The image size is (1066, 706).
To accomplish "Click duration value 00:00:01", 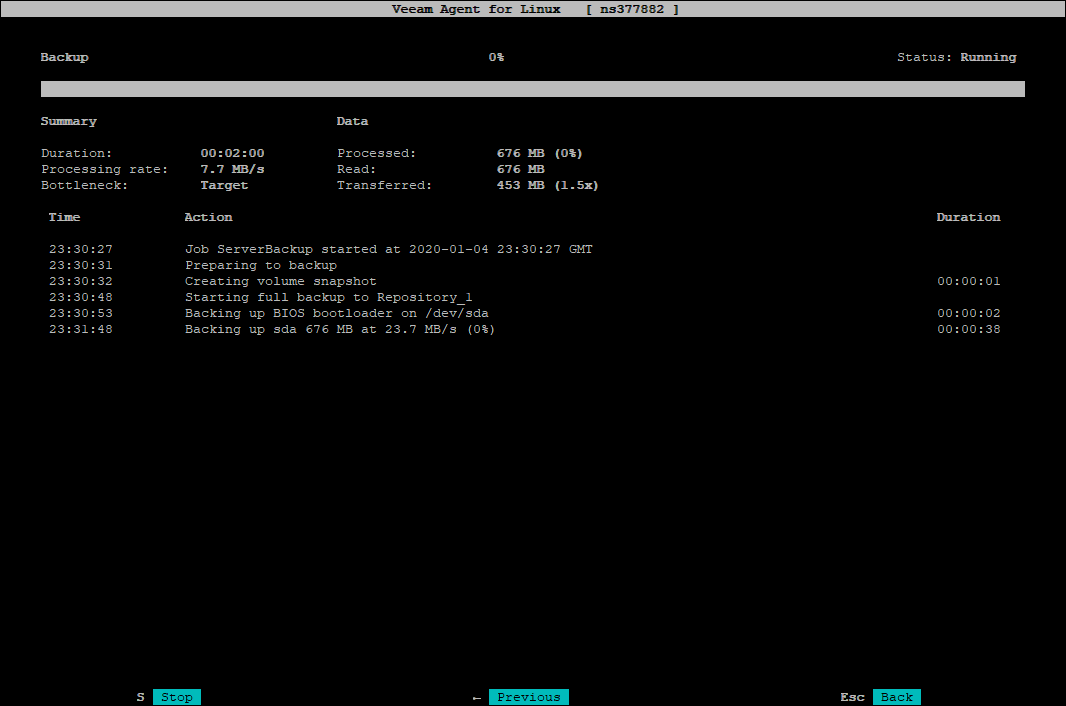I will (969, 282).
